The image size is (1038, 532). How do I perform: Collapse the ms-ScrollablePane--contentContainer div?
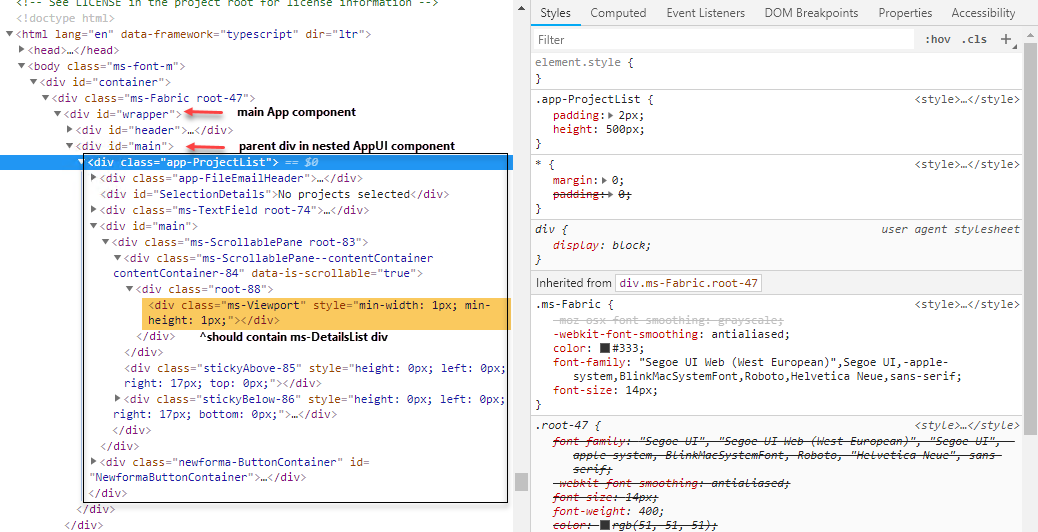118,257
